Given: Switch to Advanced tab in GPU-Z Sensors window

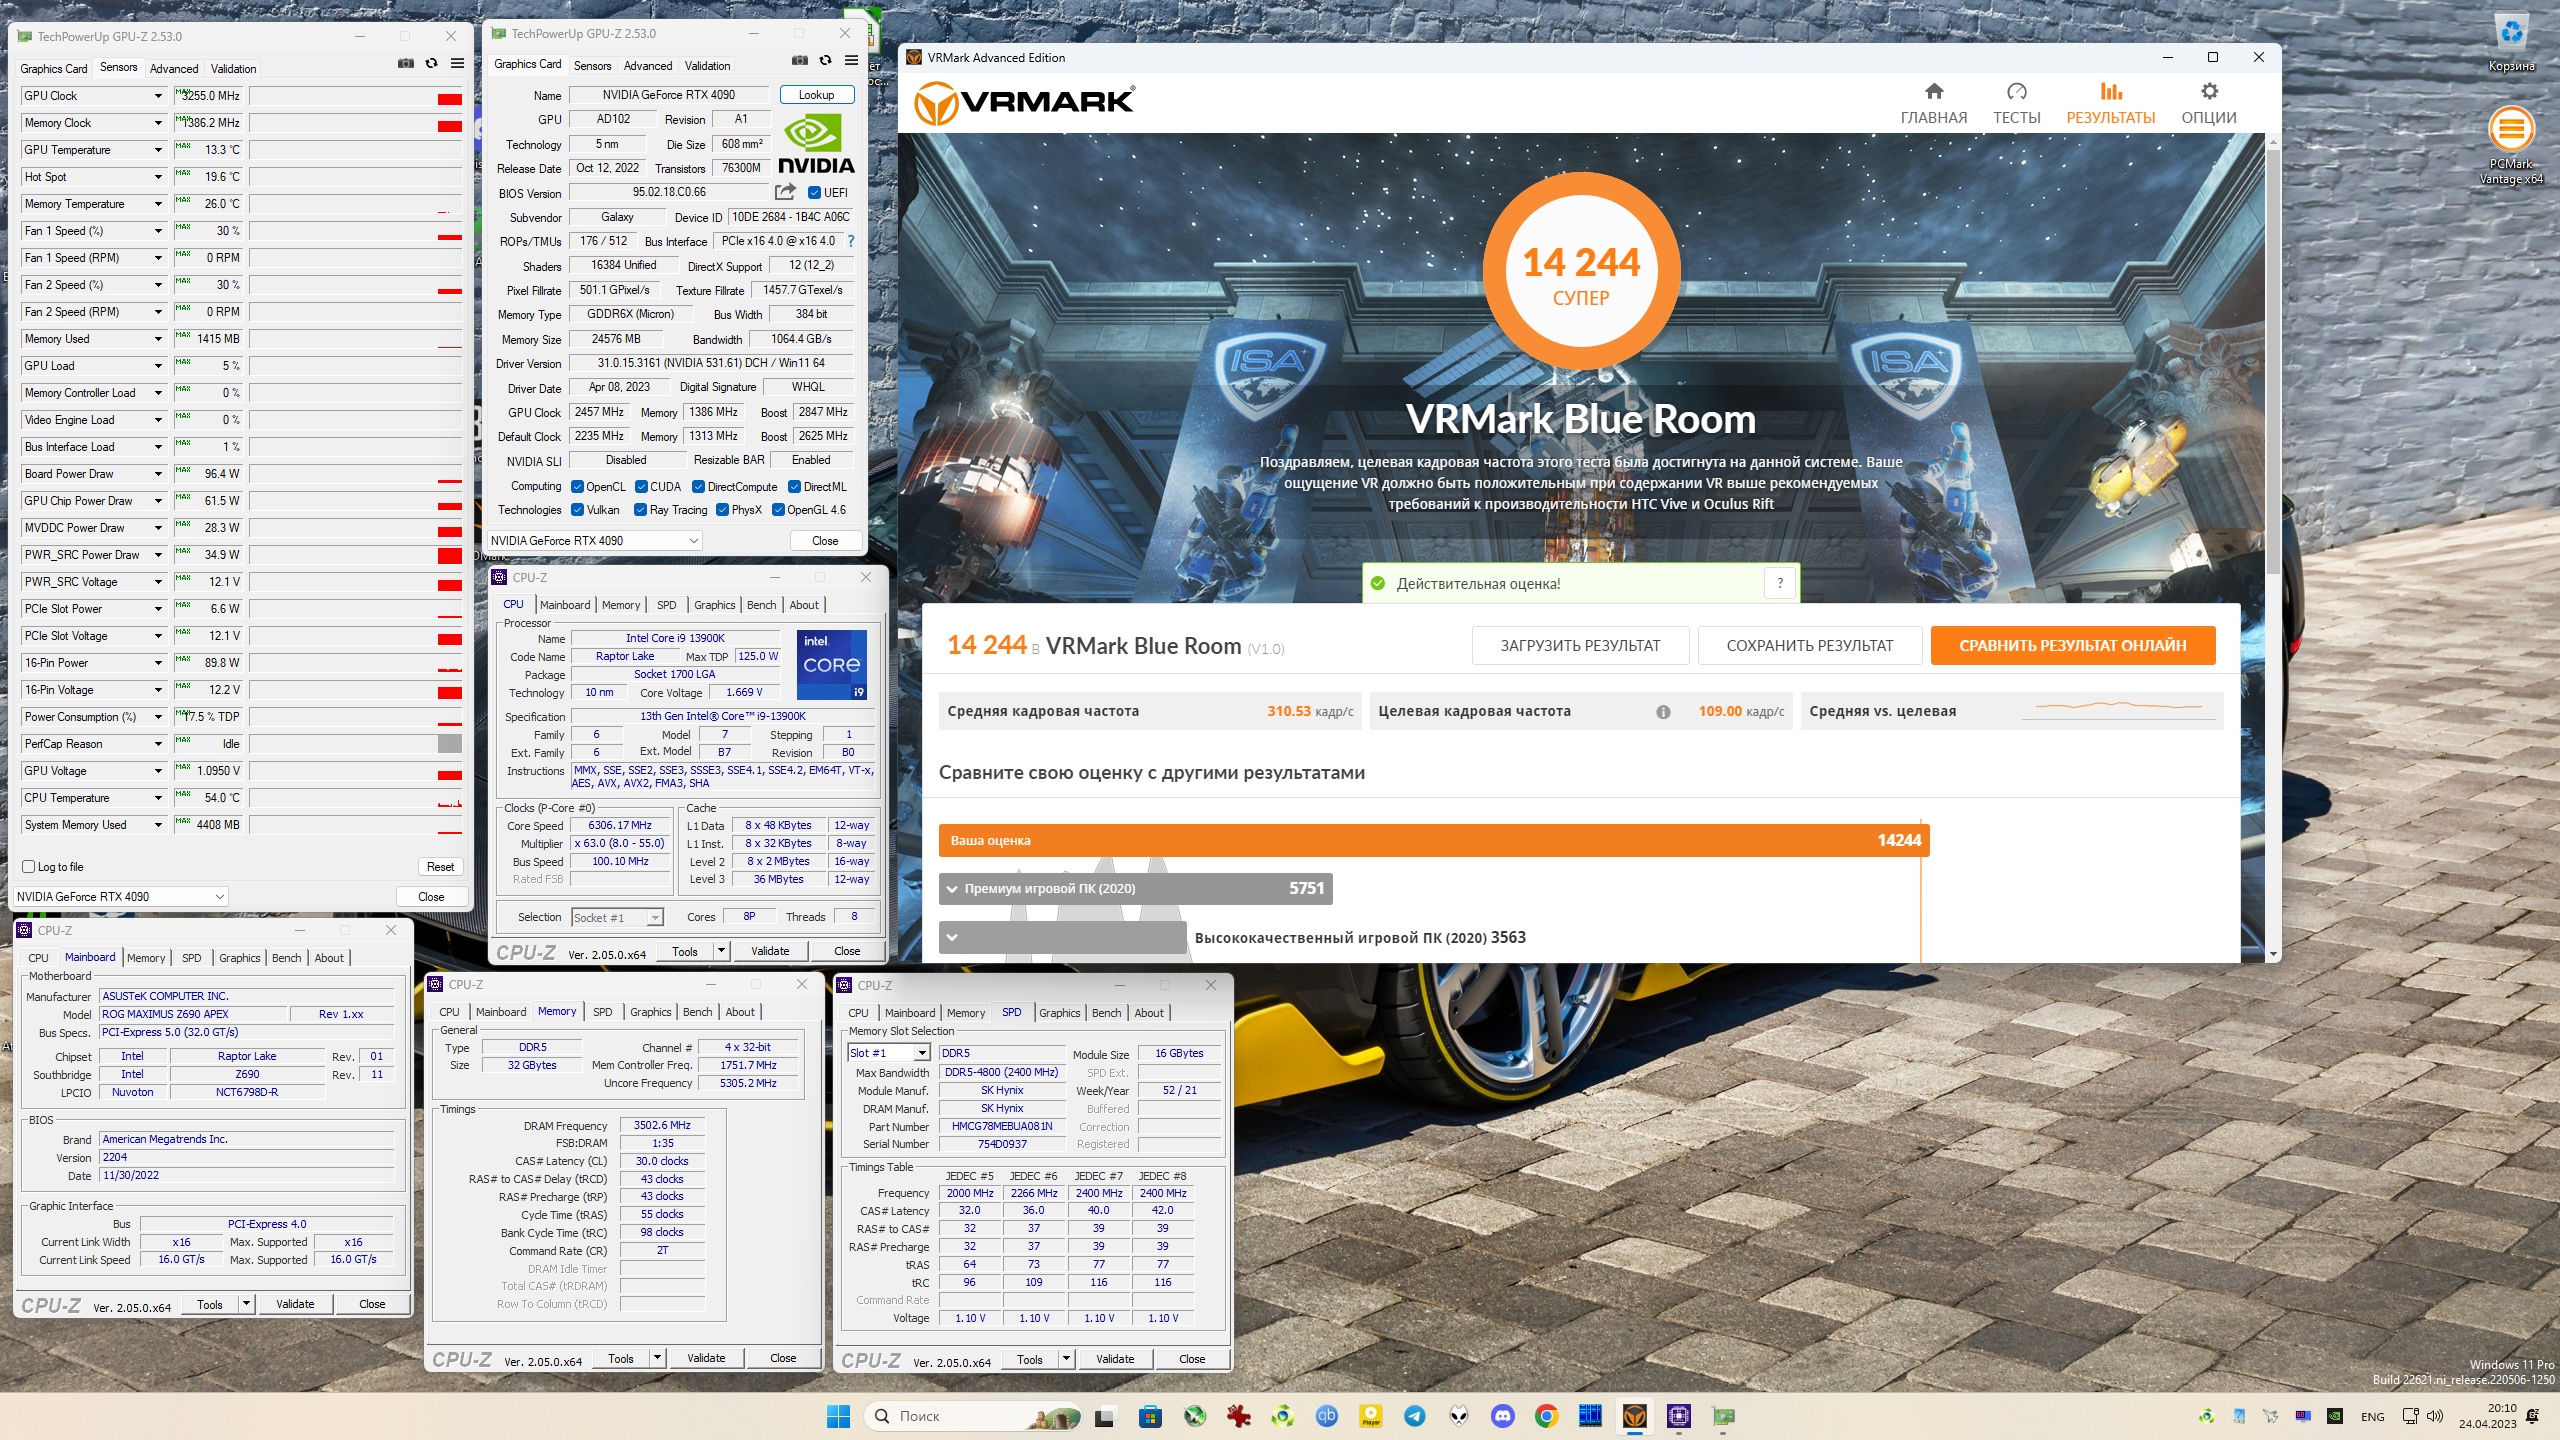Looking at the screenshot, I should coord(174,69).
